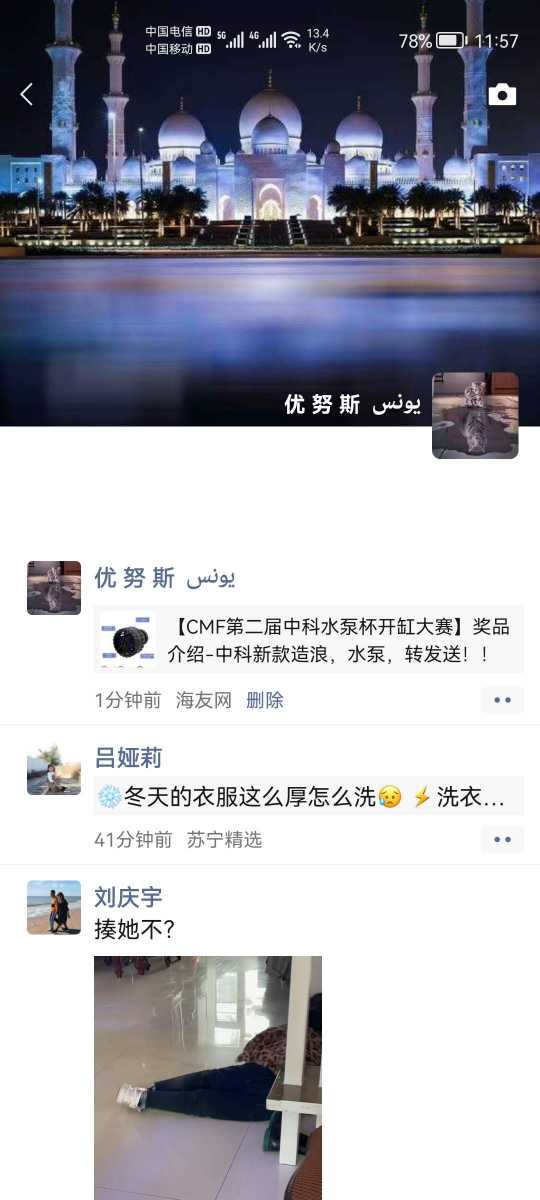Open the 苏宁精选 source link
Viewport: 540px width, 1200px height.
point(224,839)
